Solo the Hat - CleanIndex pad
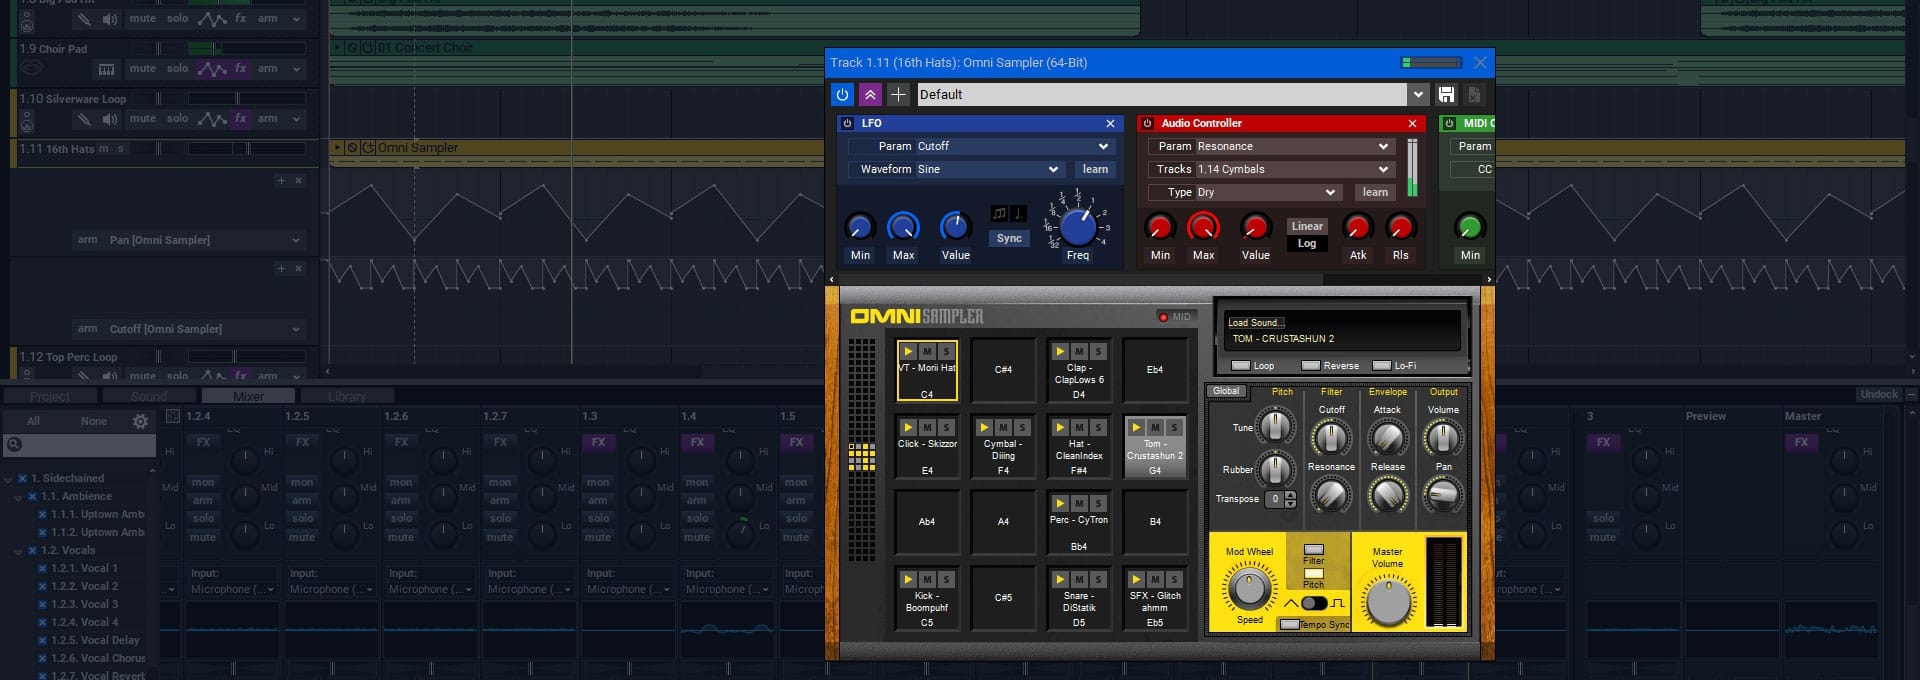1920x680 pixels. click(1098, 427)
